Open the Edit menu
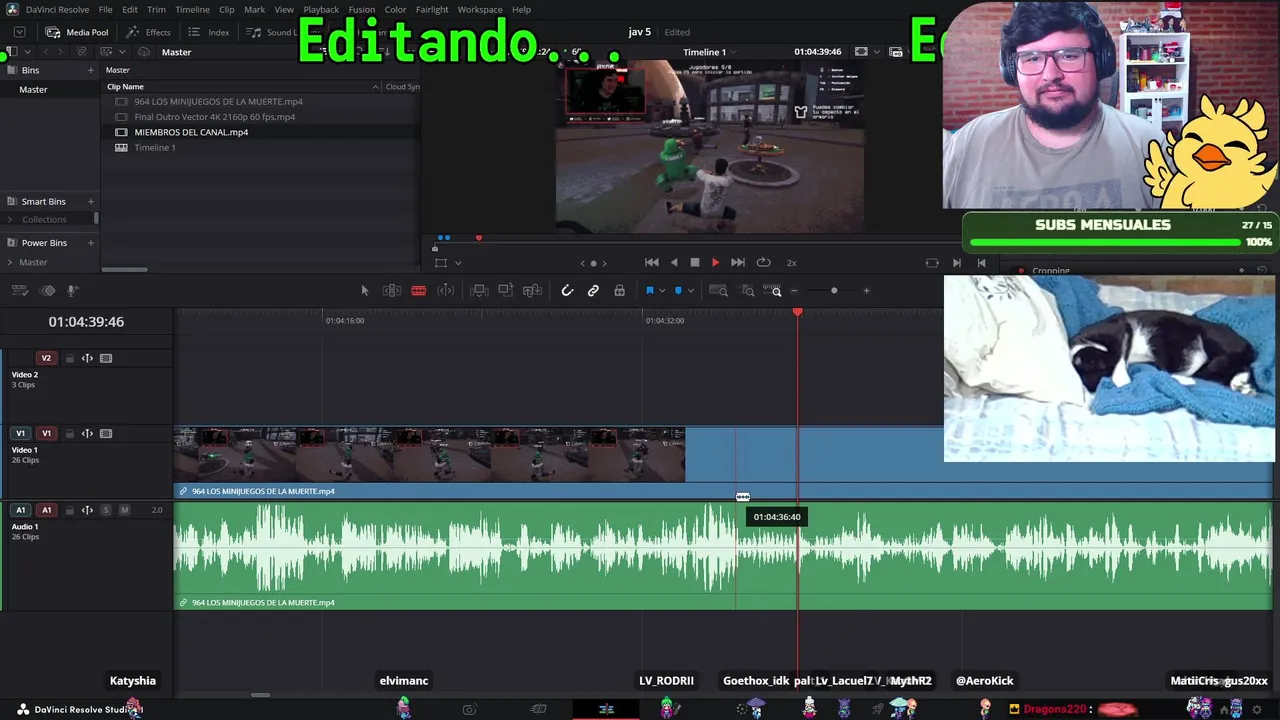 [130, 10]
